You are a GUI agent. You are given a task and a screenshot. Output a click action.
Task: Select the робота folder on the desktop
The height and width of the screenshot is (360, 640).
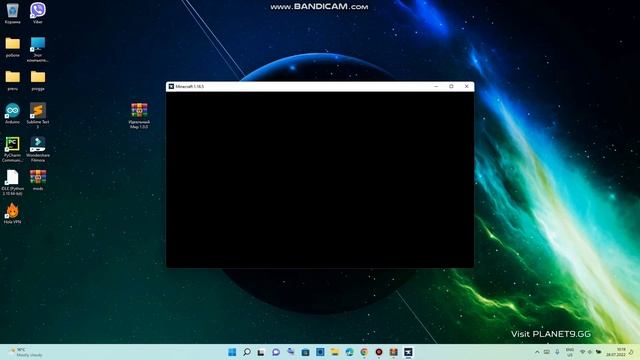tap(13, 47)
